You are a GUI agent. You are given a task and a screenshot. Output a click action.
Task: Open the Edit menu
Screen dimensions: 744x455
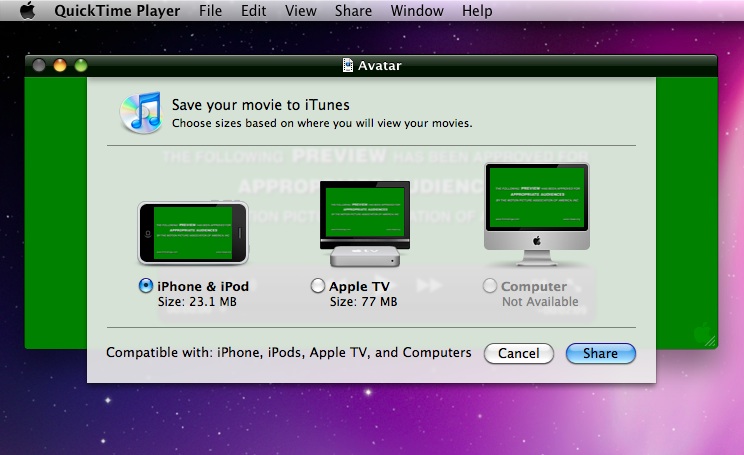(253, 10)
